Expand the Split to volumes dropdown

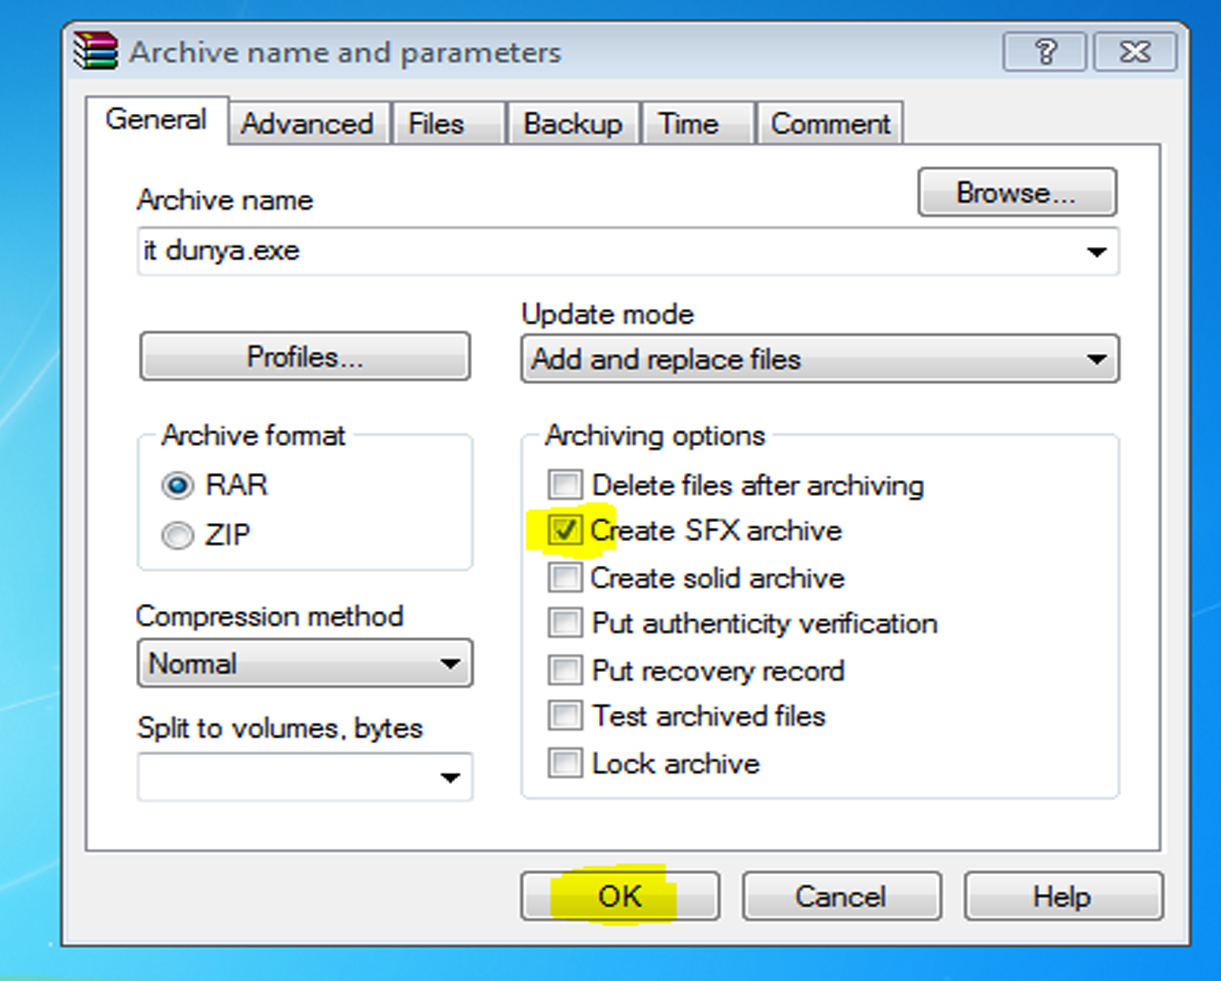tap(452, 777)
